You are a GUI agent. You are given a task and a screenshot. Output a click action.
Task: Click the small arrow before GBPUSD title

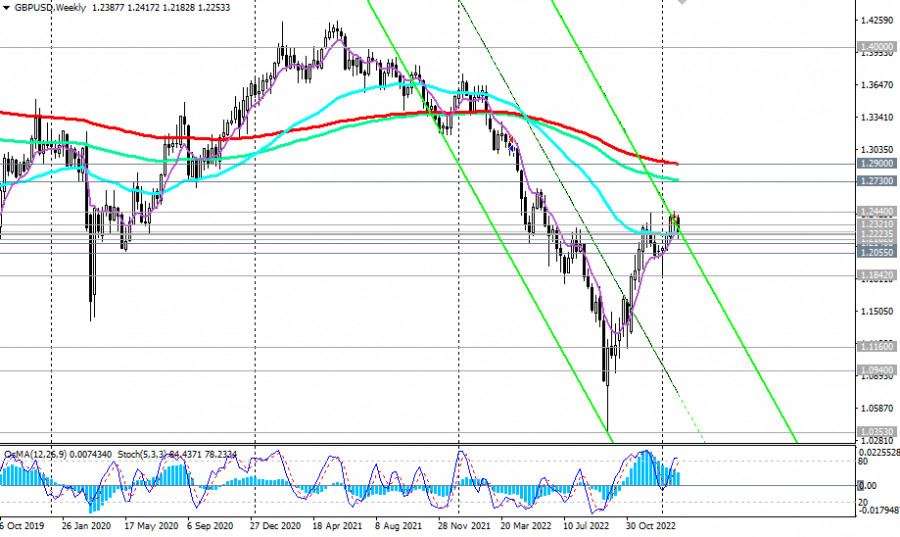(5, 6)
